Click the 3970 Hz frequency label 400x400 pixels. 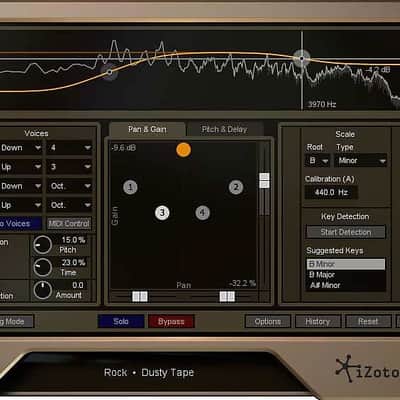[322, 104]
